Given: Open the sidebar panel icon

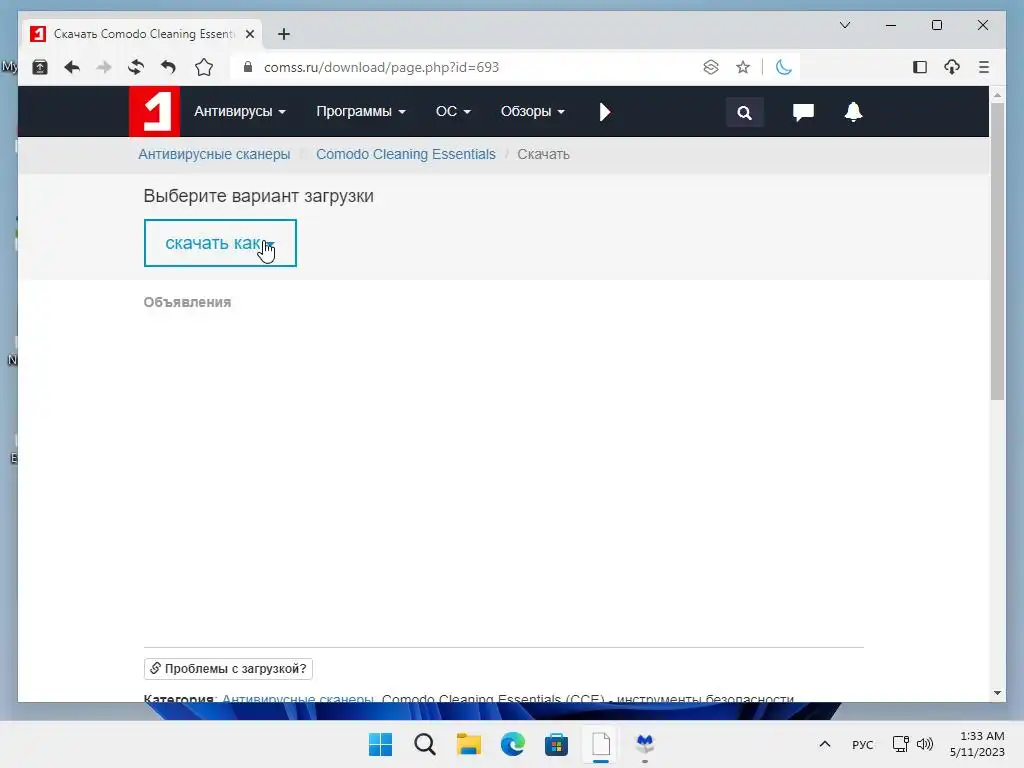Looking at the screenshot, I should click(x=920, y=67).
